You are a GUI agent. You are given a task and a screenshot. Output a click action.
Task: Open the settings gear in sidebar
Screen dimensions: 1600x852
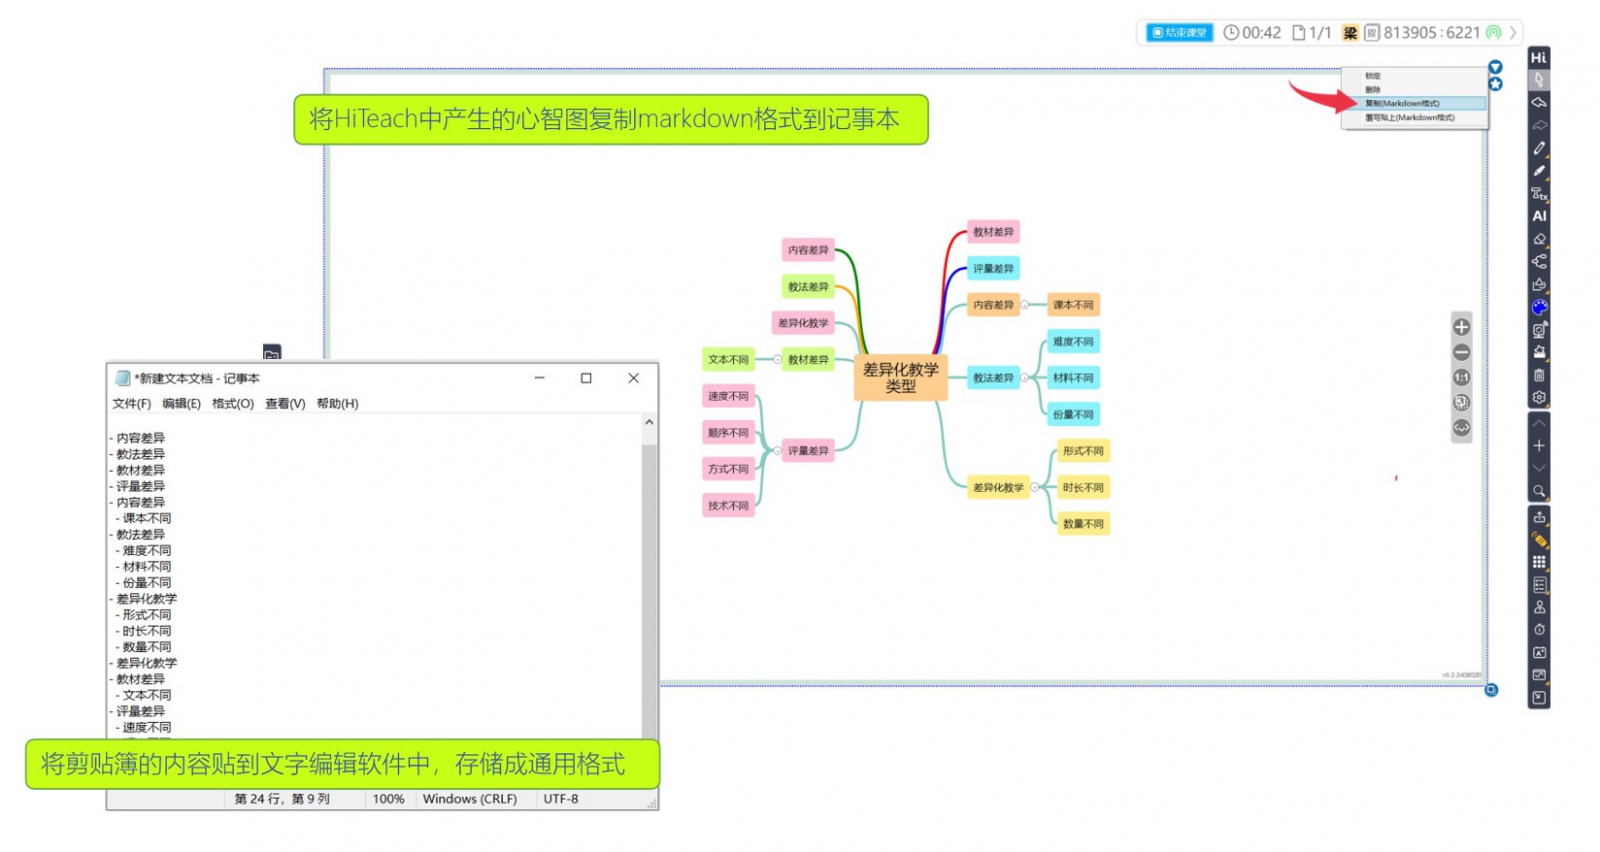1539,398
